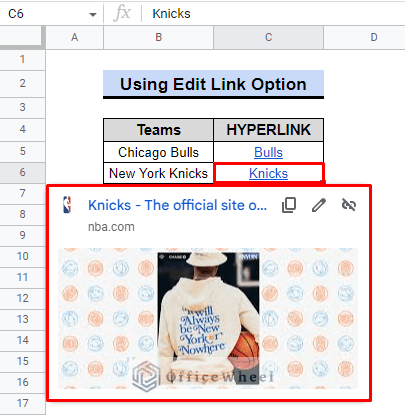Select row 7 header
This screenshot has width=405, height=415.
22,193
